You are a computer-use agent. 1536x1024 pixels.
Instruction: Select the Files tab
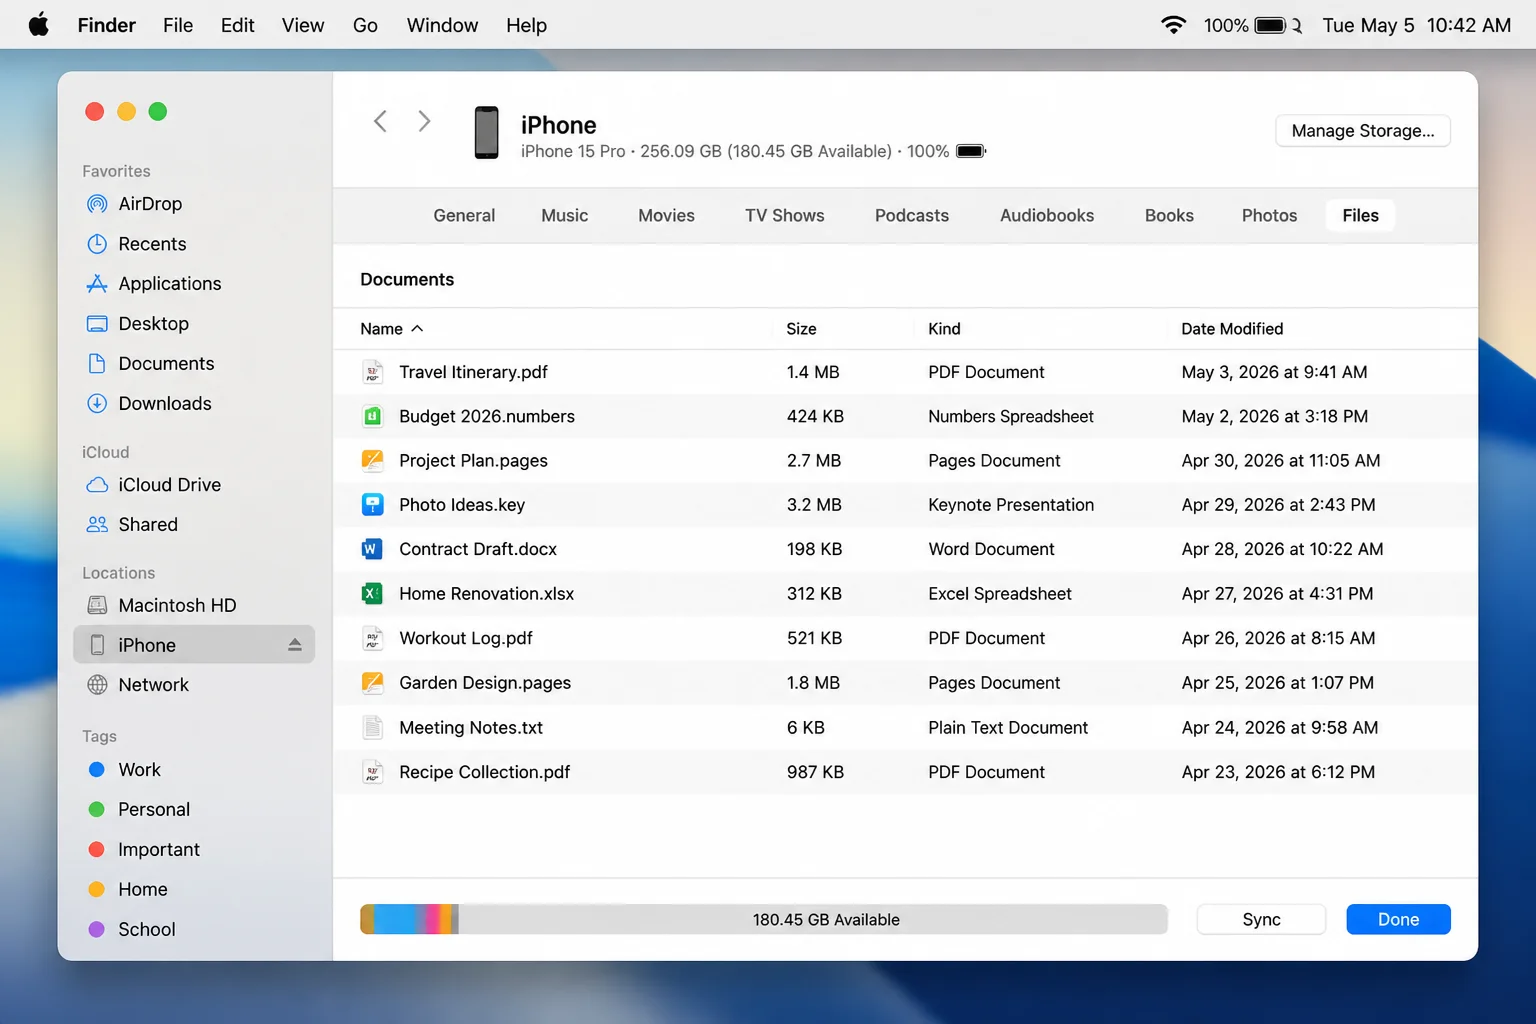point(1360,216)
